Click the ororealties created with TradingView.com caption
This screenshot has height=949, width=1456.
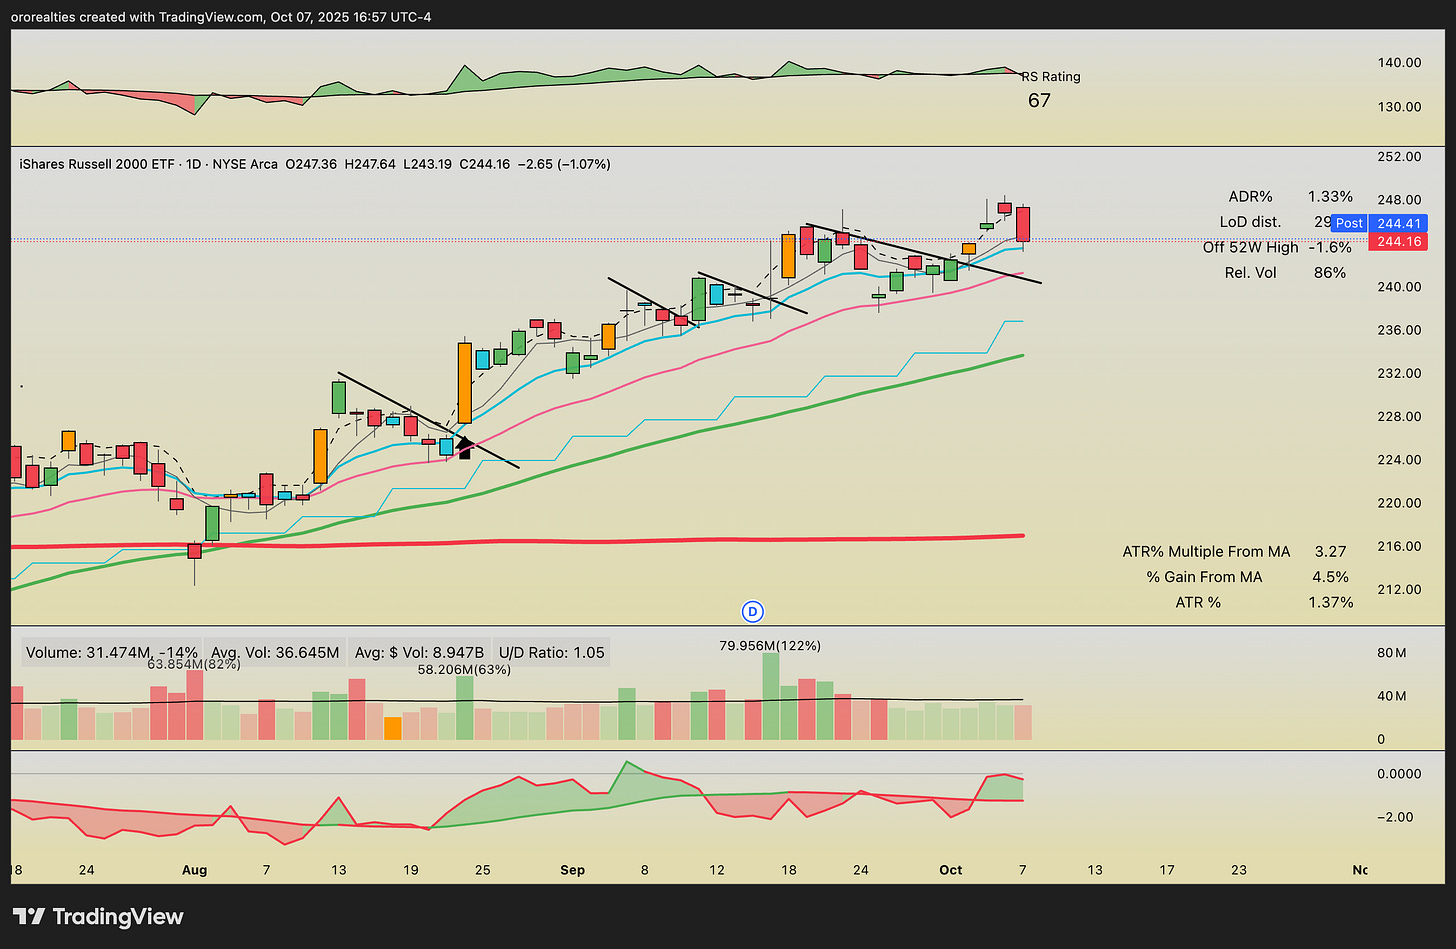(x=222, y=17)
